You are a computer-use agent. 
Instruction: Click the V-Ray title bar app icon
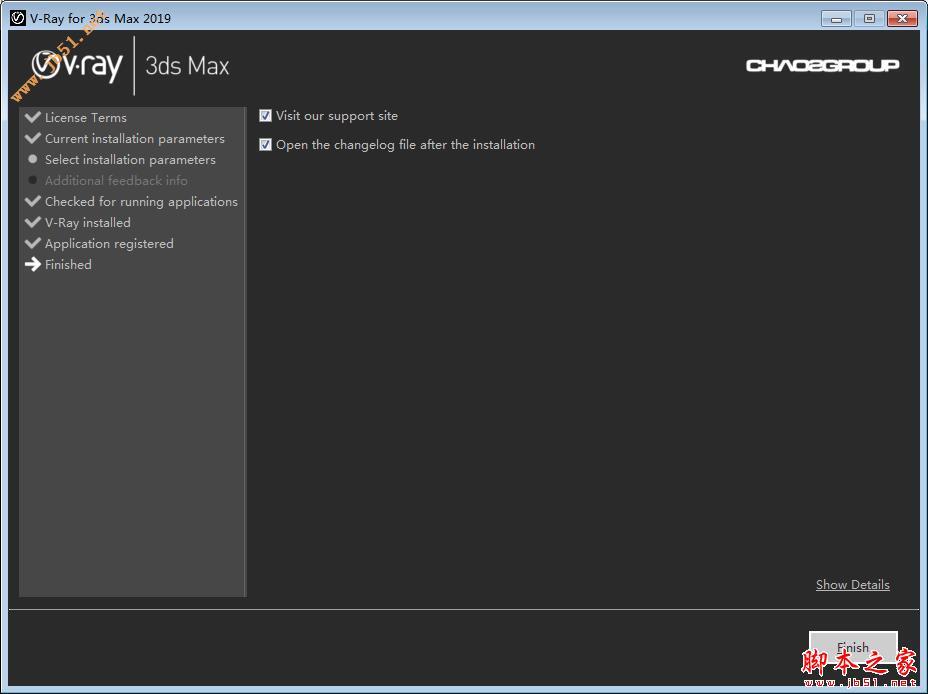(x=18, y=18)
